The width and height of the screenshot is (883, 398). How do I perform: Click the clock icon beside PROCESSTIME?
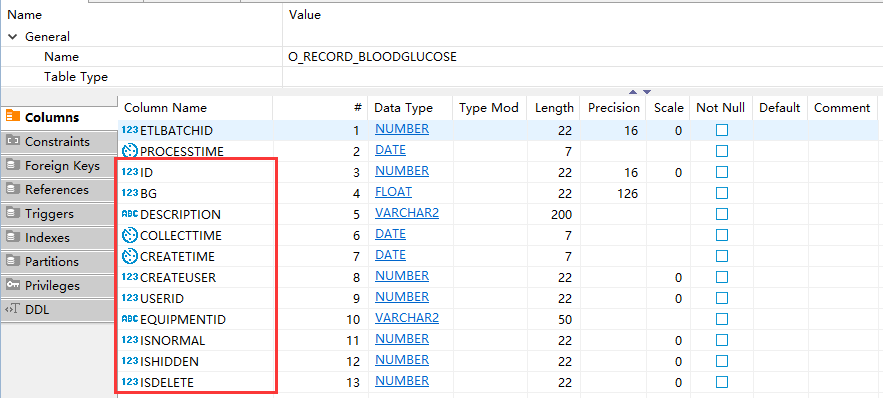click(x=130, y=151)
